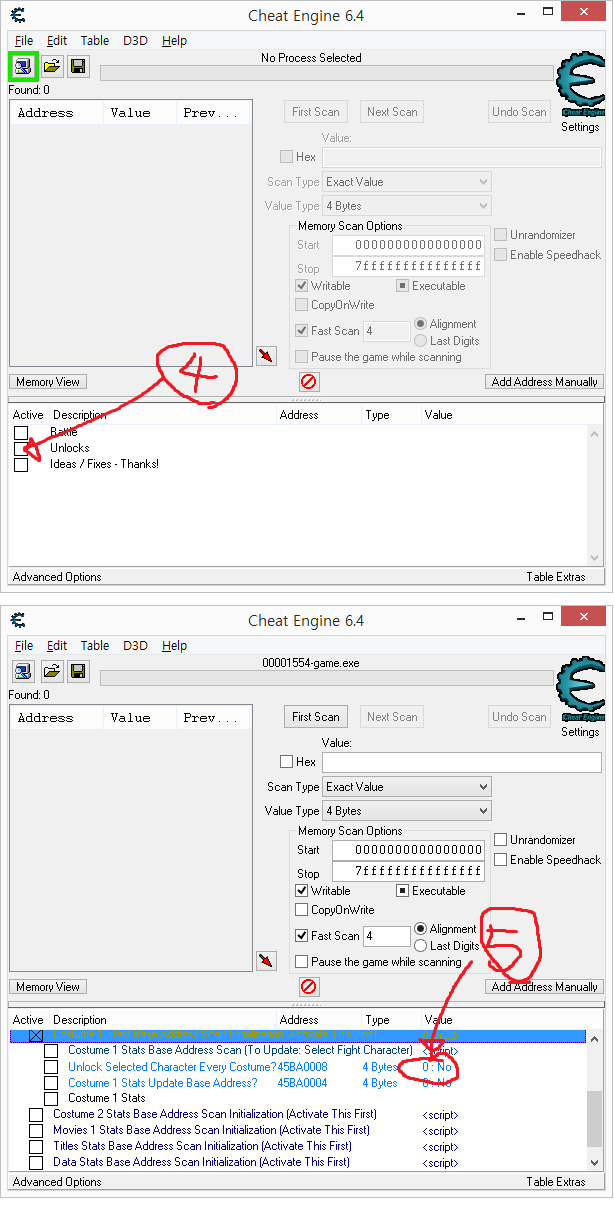Open Scan Type dropdown in top window

point(407,182)
